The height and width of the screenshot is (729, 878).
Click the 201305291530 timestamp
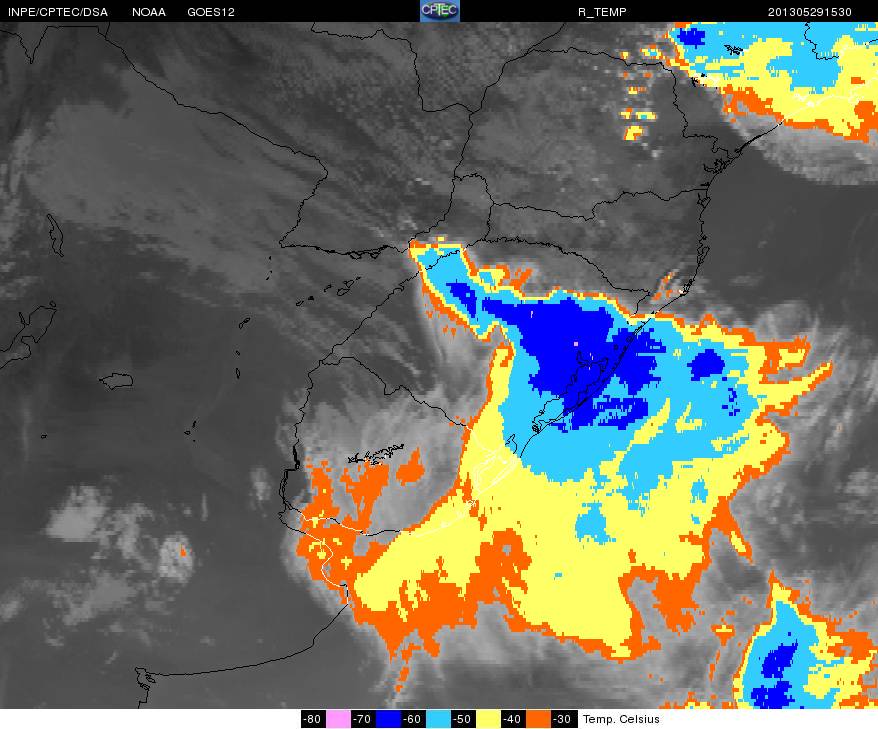tap(810, 12)
